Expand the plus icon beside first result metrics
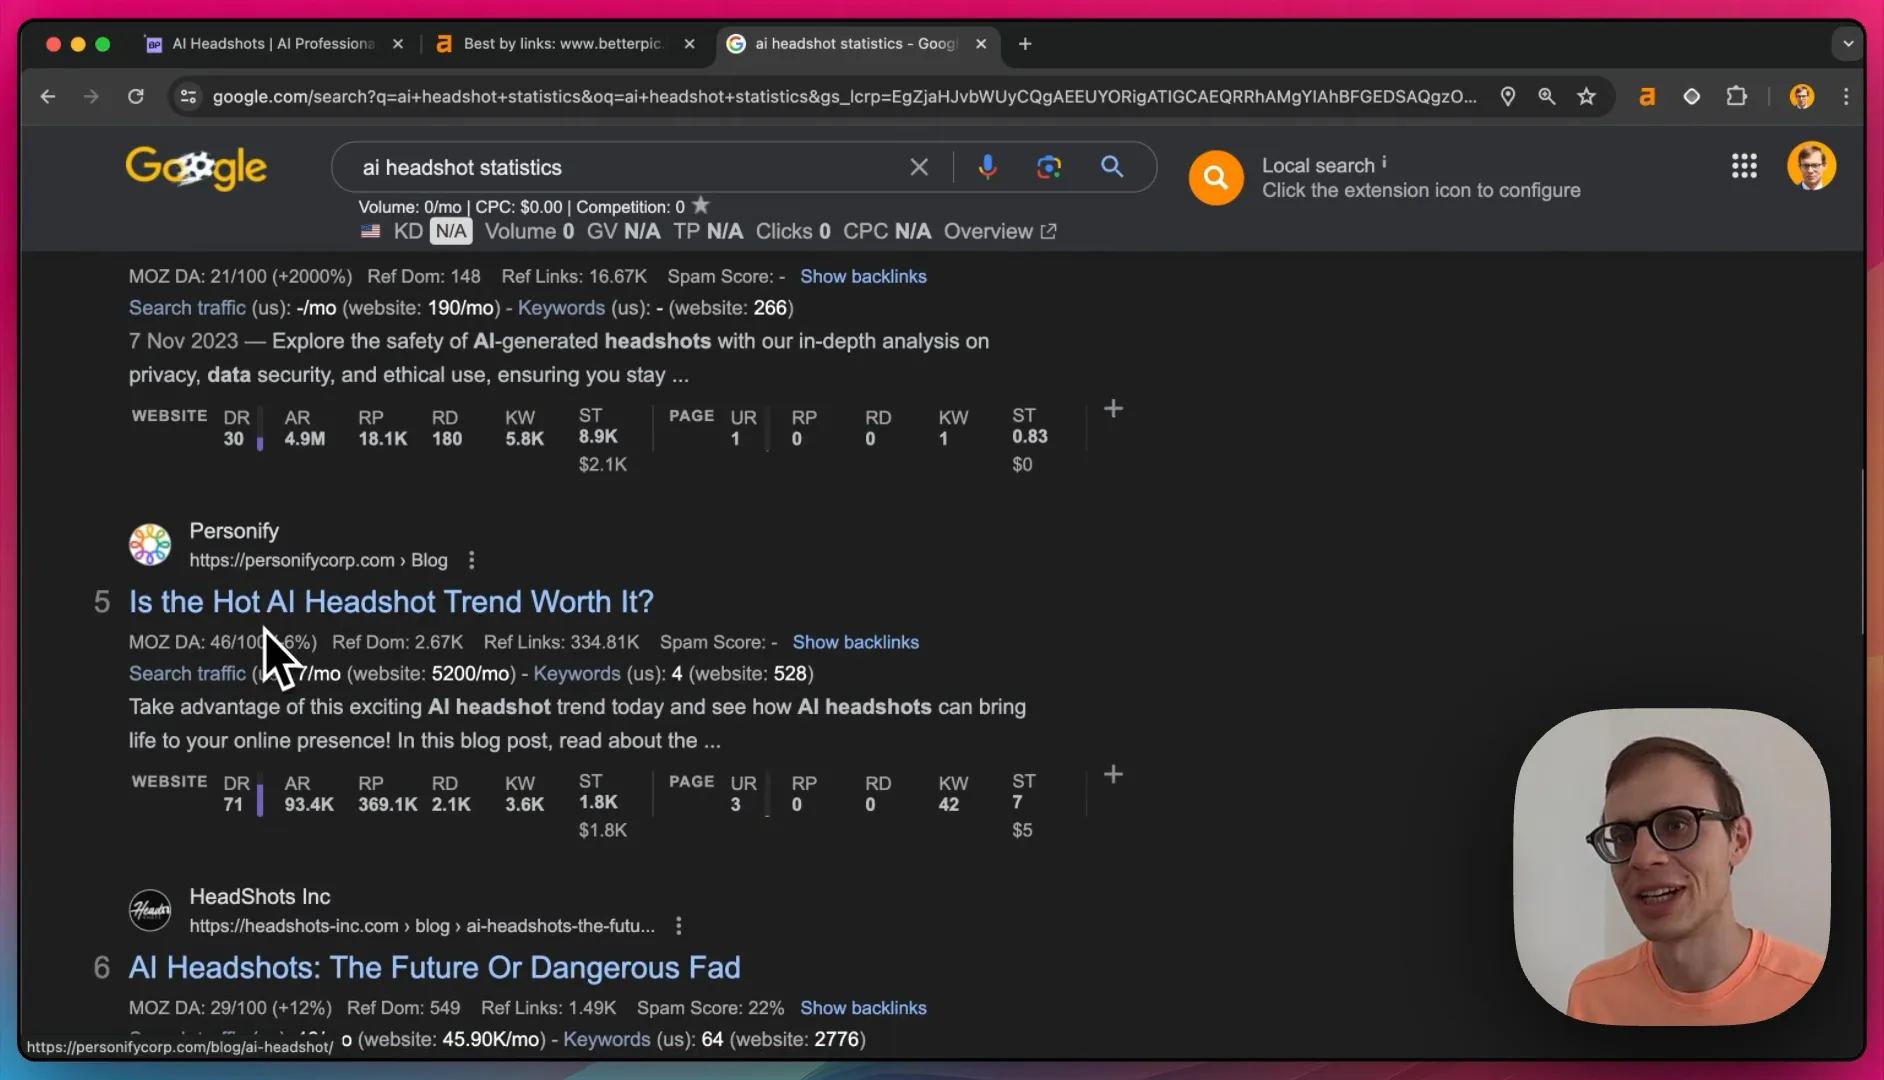 (x=1113, y=409)
